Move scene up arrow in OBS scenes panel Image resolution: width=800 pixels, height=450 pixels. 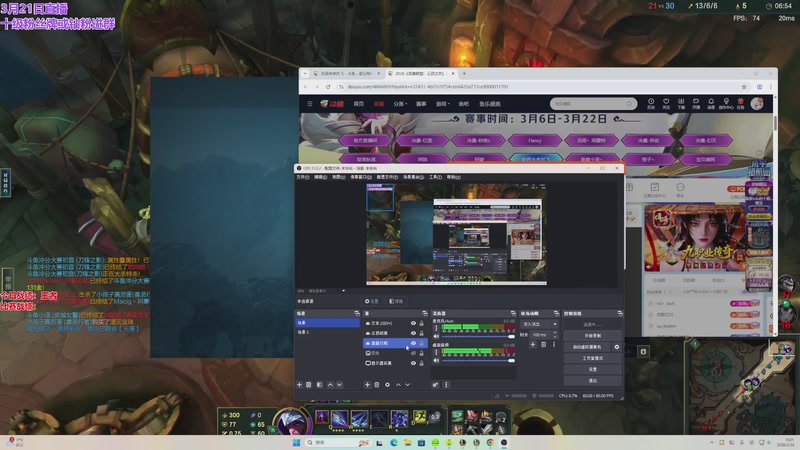click(330, 385)
